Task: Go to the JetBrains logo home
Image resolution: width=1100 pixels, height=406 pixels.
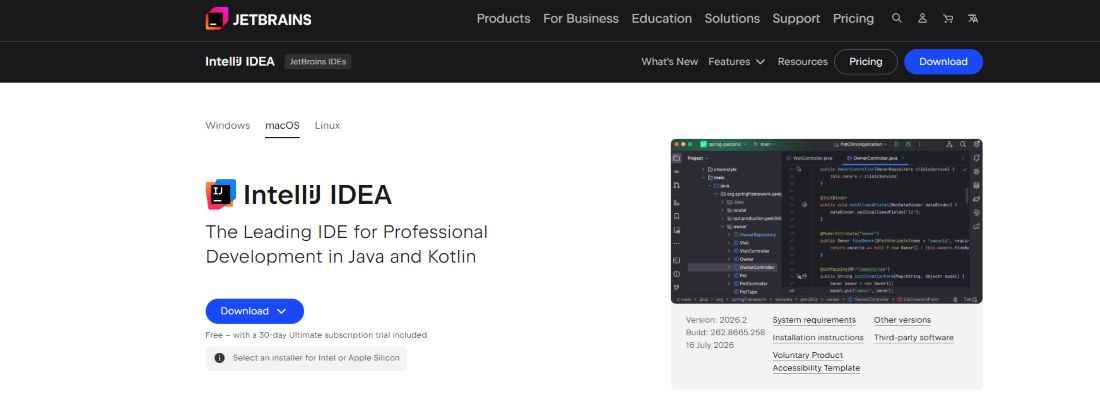Action: click(x=258, y=19)
